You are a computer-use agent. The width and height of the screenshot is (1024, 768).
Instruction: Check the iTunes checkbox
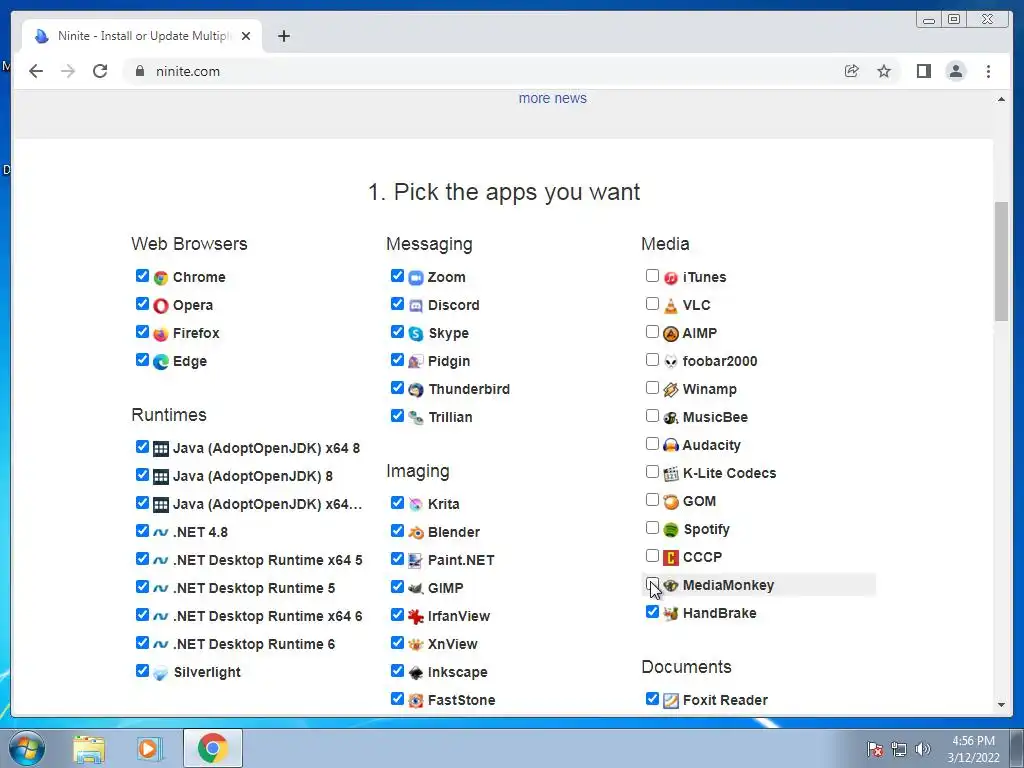coord(652,276)
